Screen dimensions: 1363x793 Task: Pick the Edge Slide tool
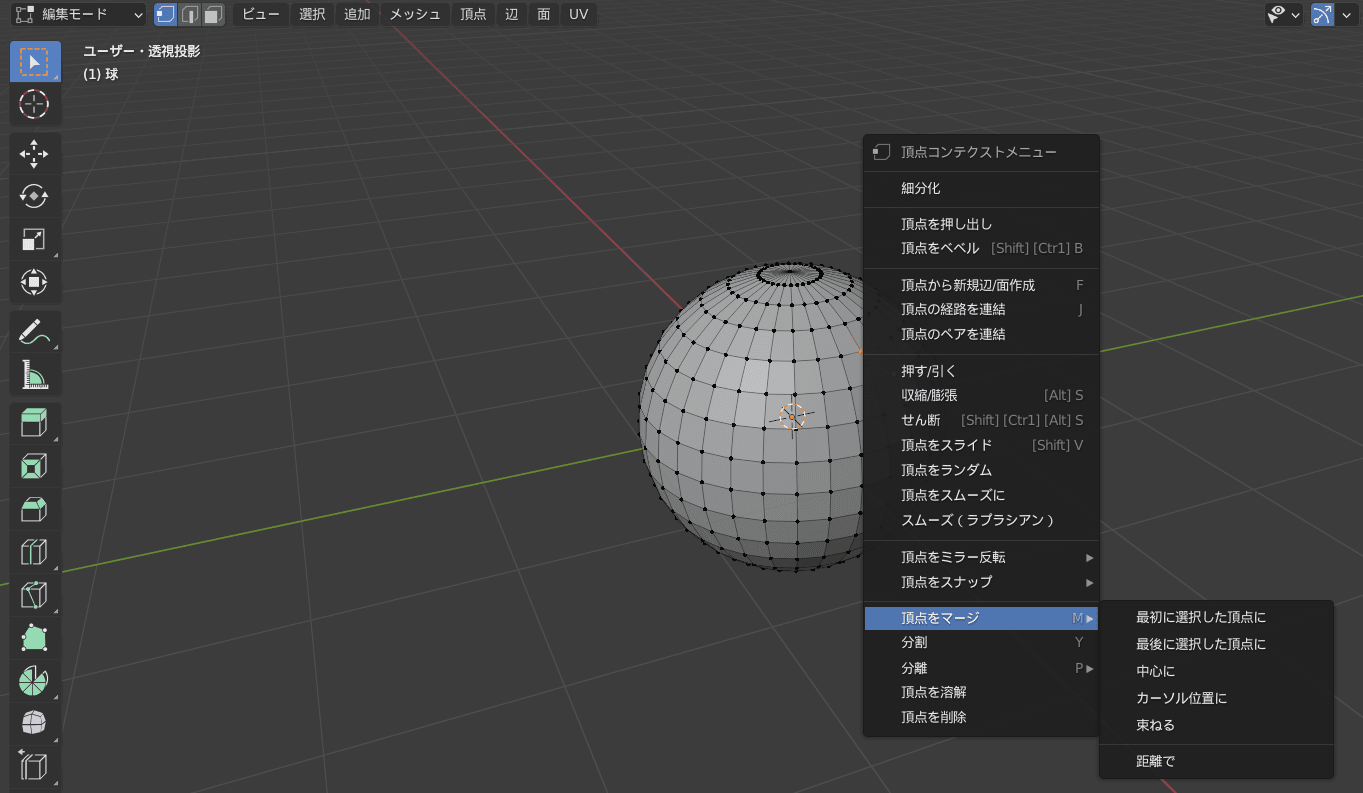point(35,768)
